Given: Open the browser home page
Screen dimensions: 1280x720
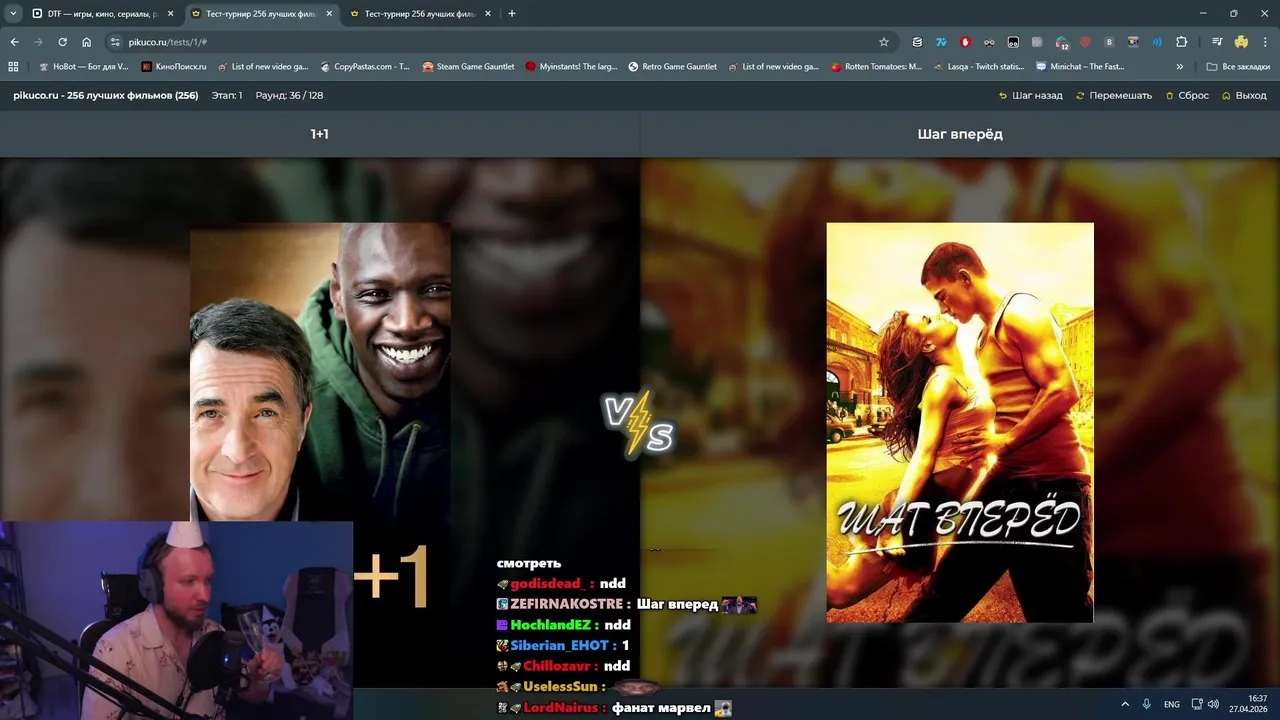Looking at the screenshot, I should [x=86, y=42].
